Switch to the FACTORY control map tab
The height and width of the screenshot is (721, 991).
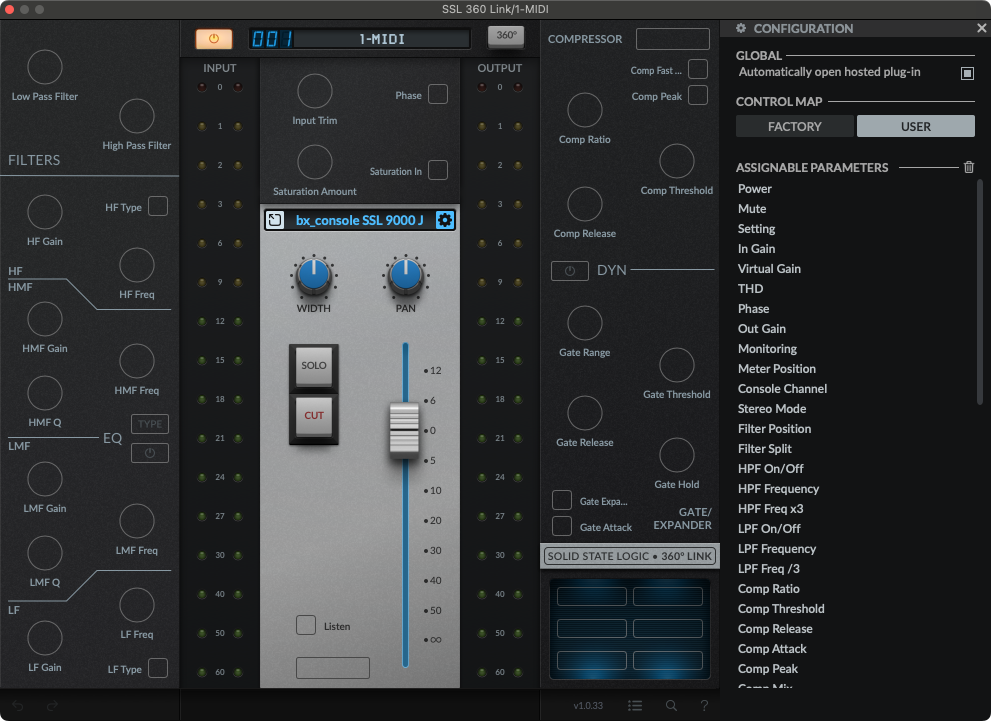pyautogui.click(x=794, y=126)
